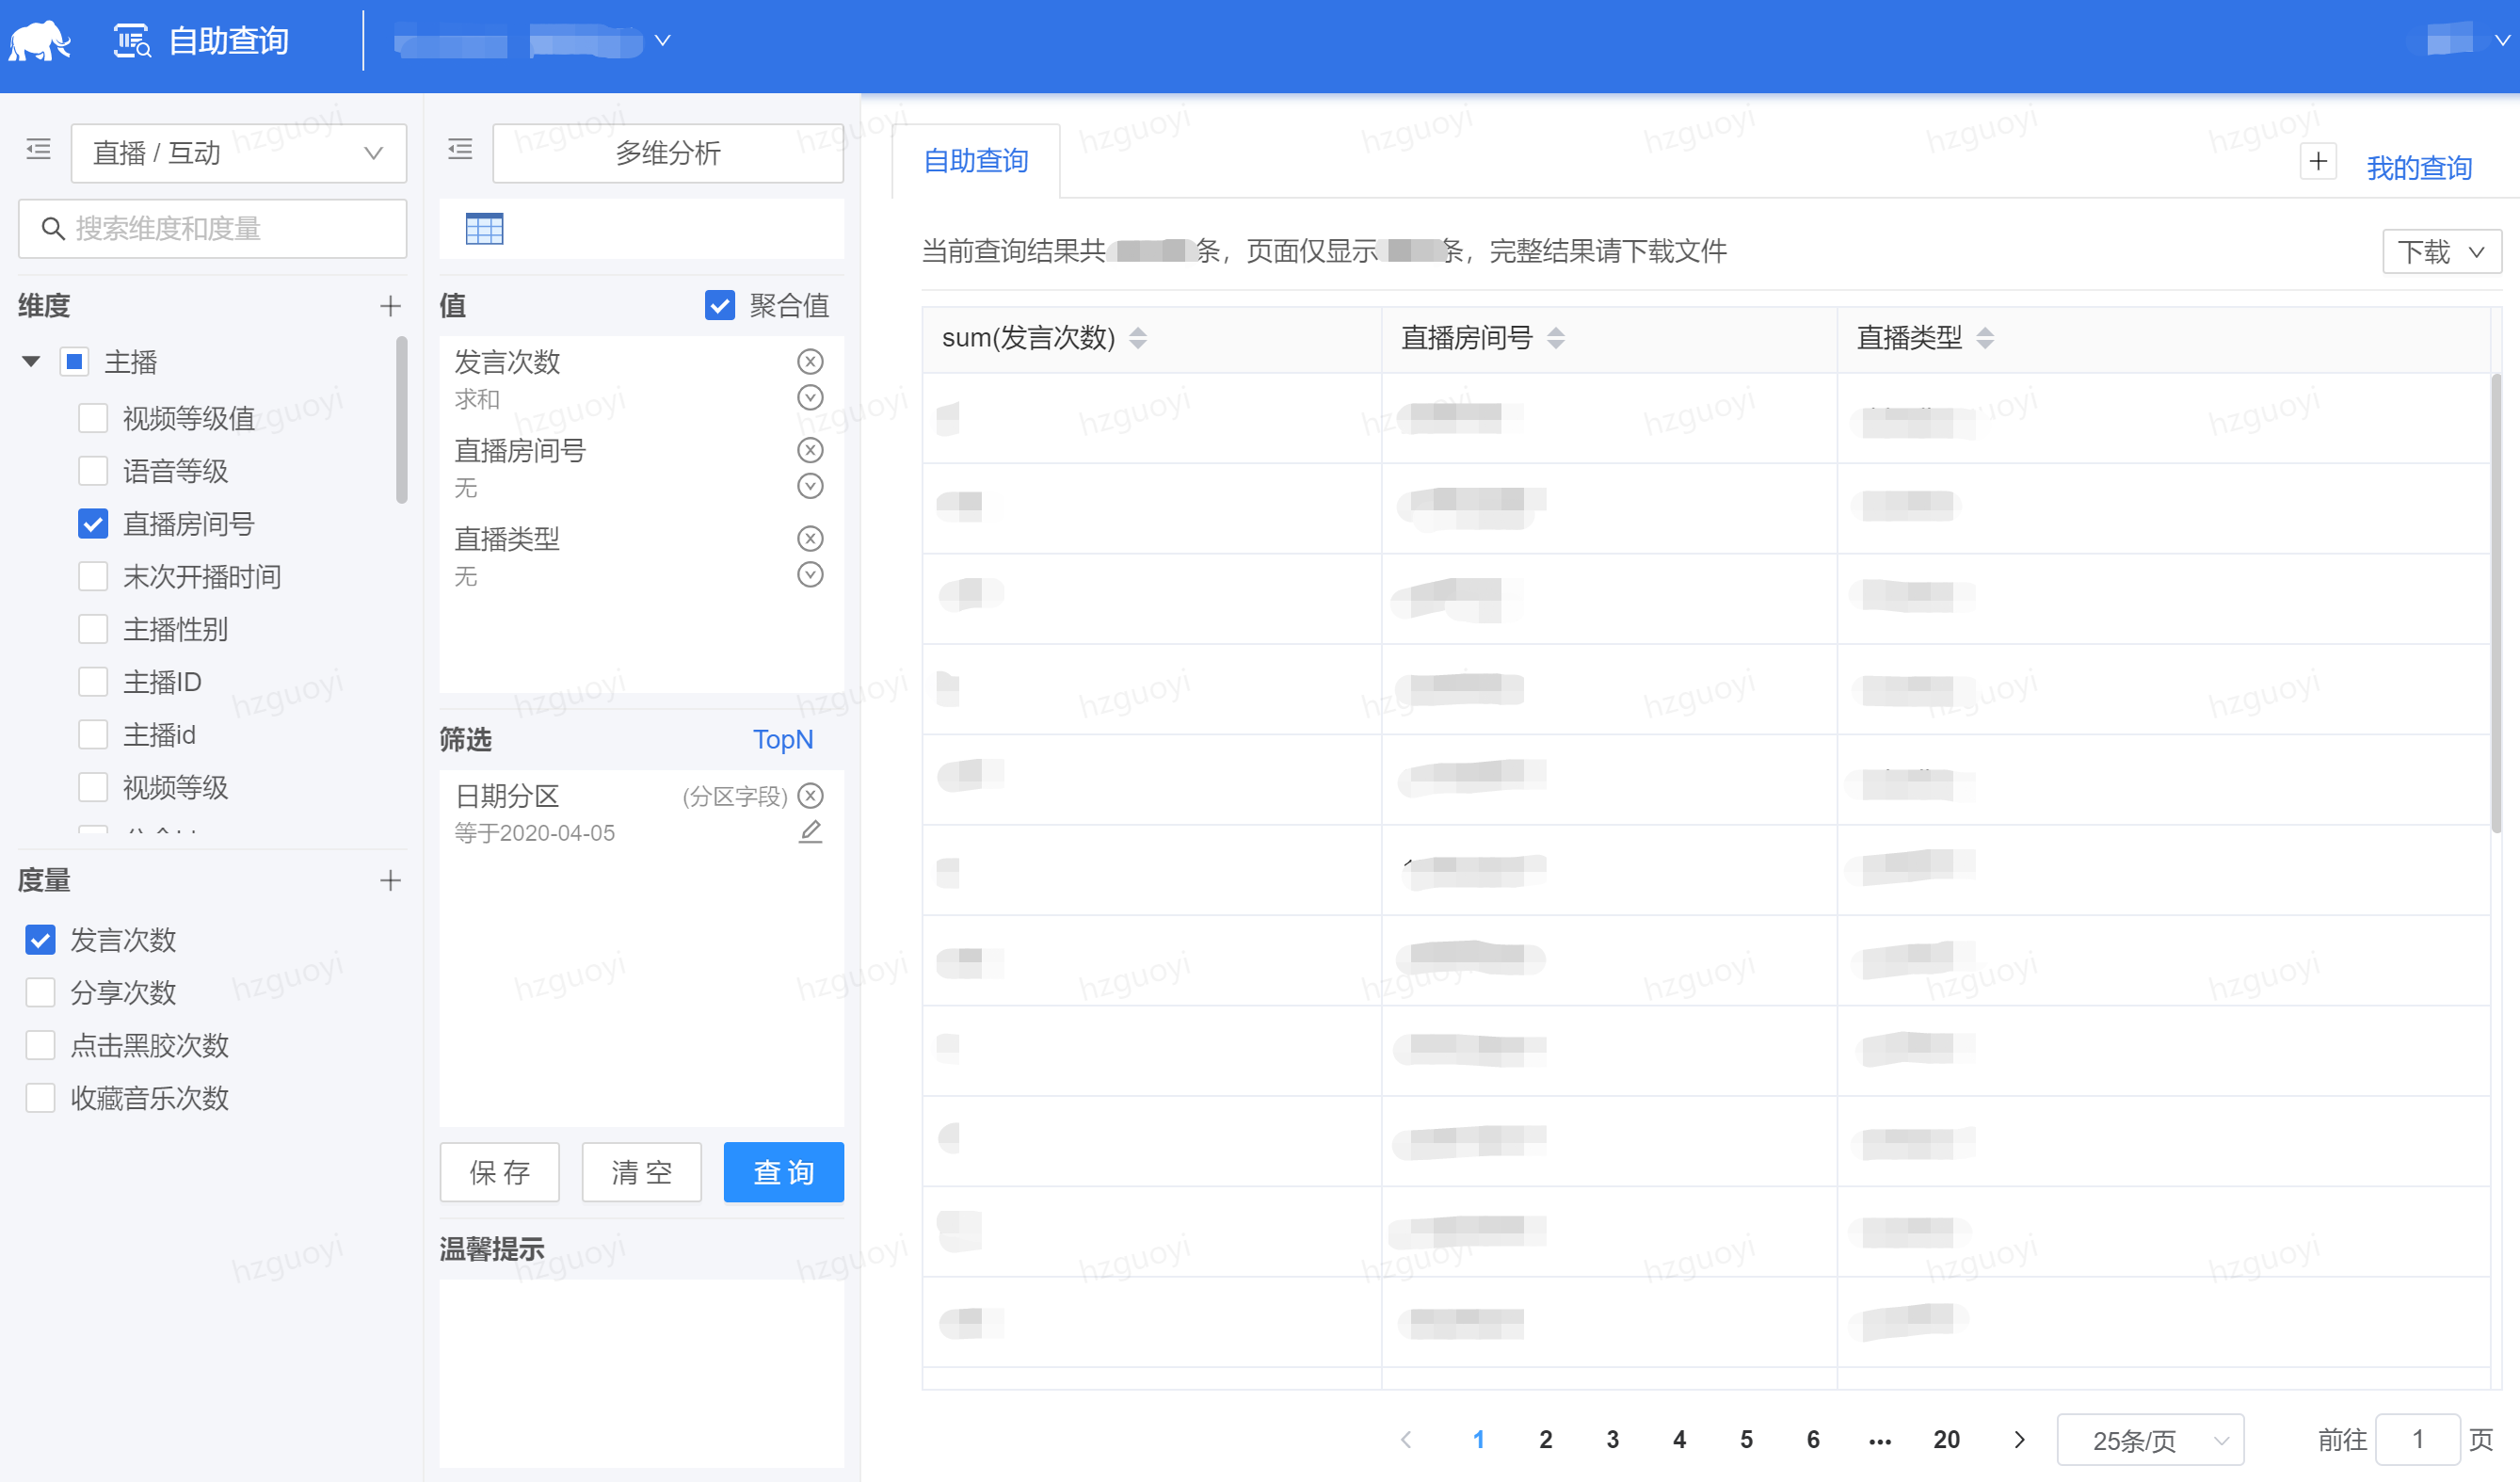2520x1482 pixels.
Task: Open the 直播 / 互动 dropdown
Action: [238, 153]
